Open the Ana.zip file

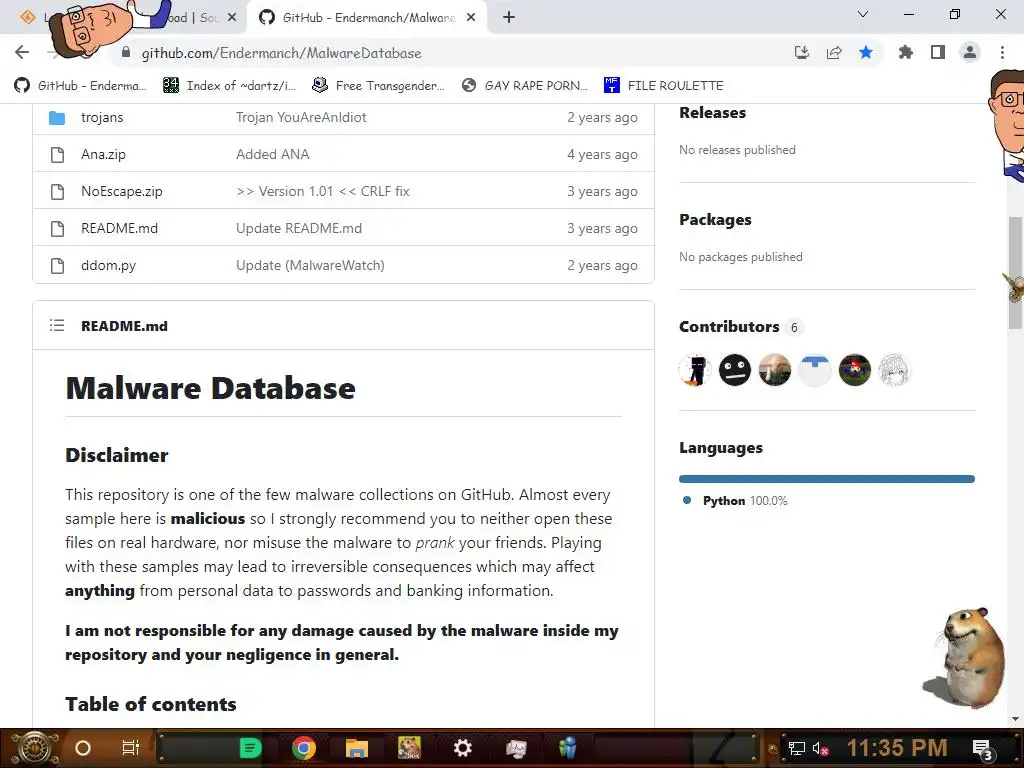[x=103, y=155]
